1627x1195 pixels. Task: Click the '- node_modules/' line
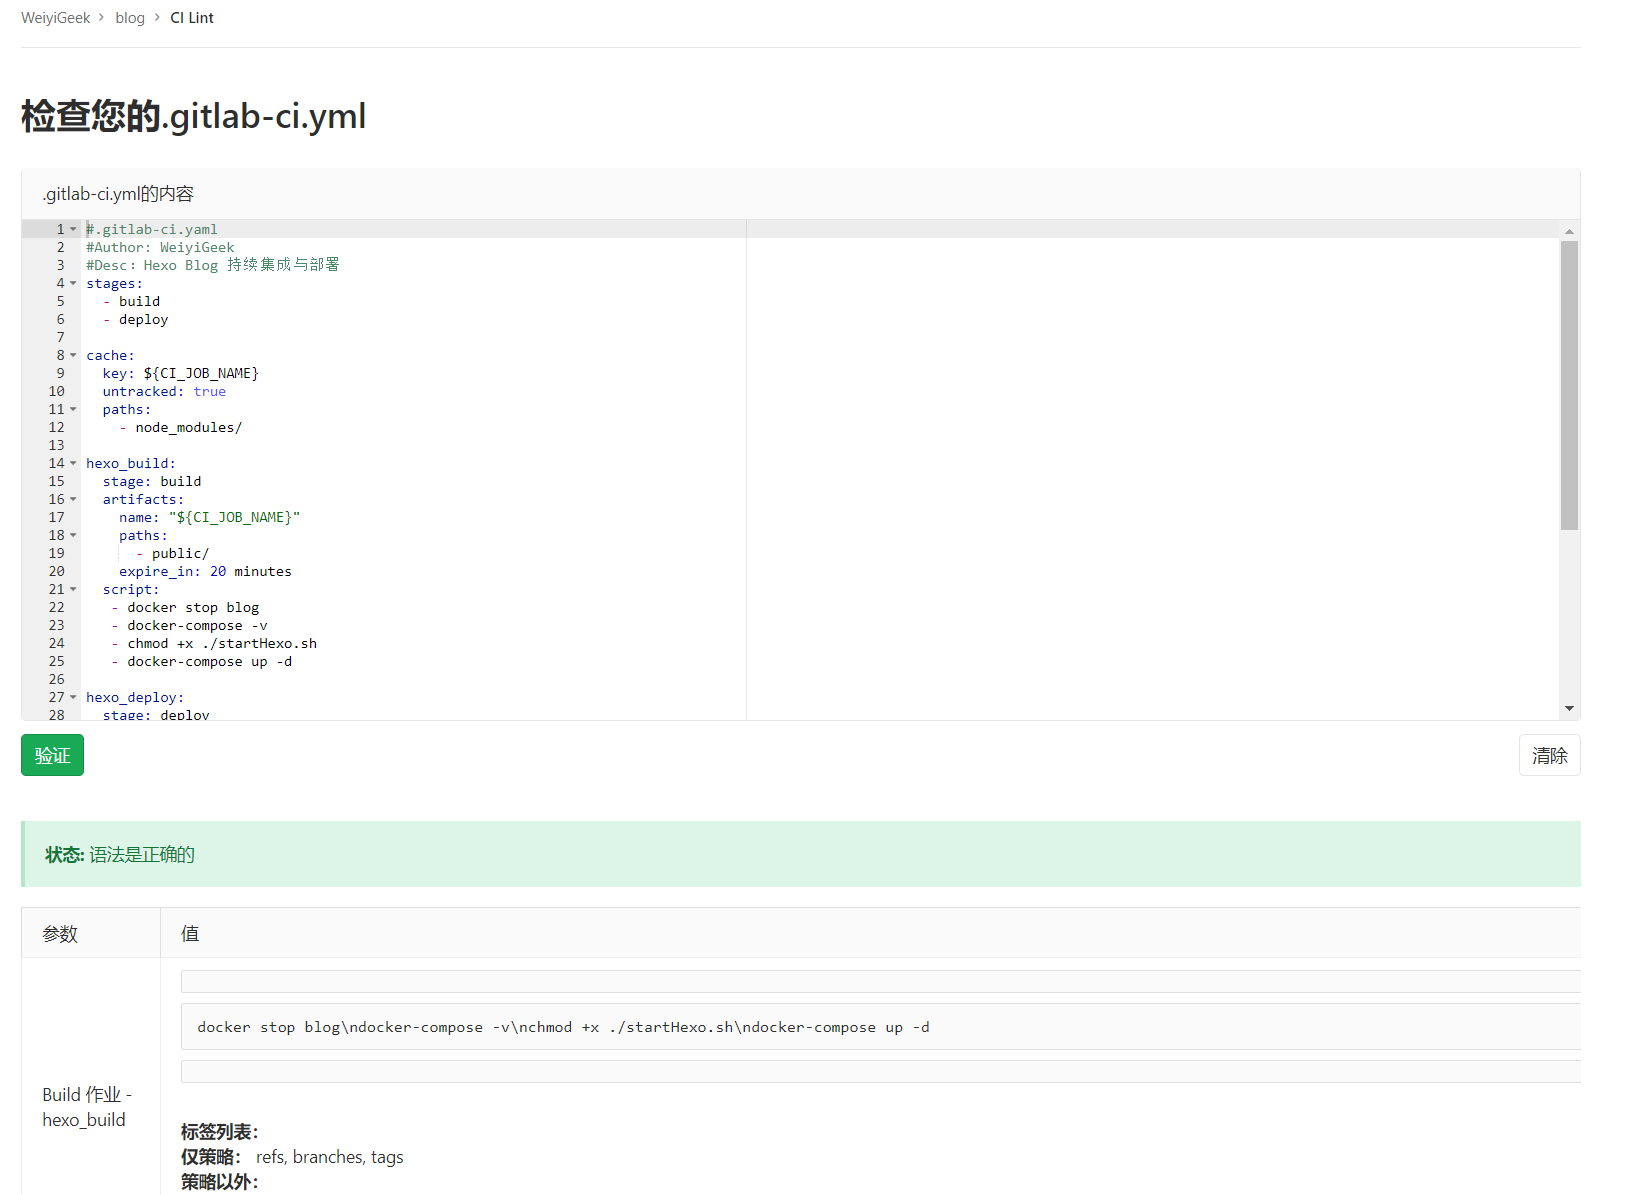(181, 427)
